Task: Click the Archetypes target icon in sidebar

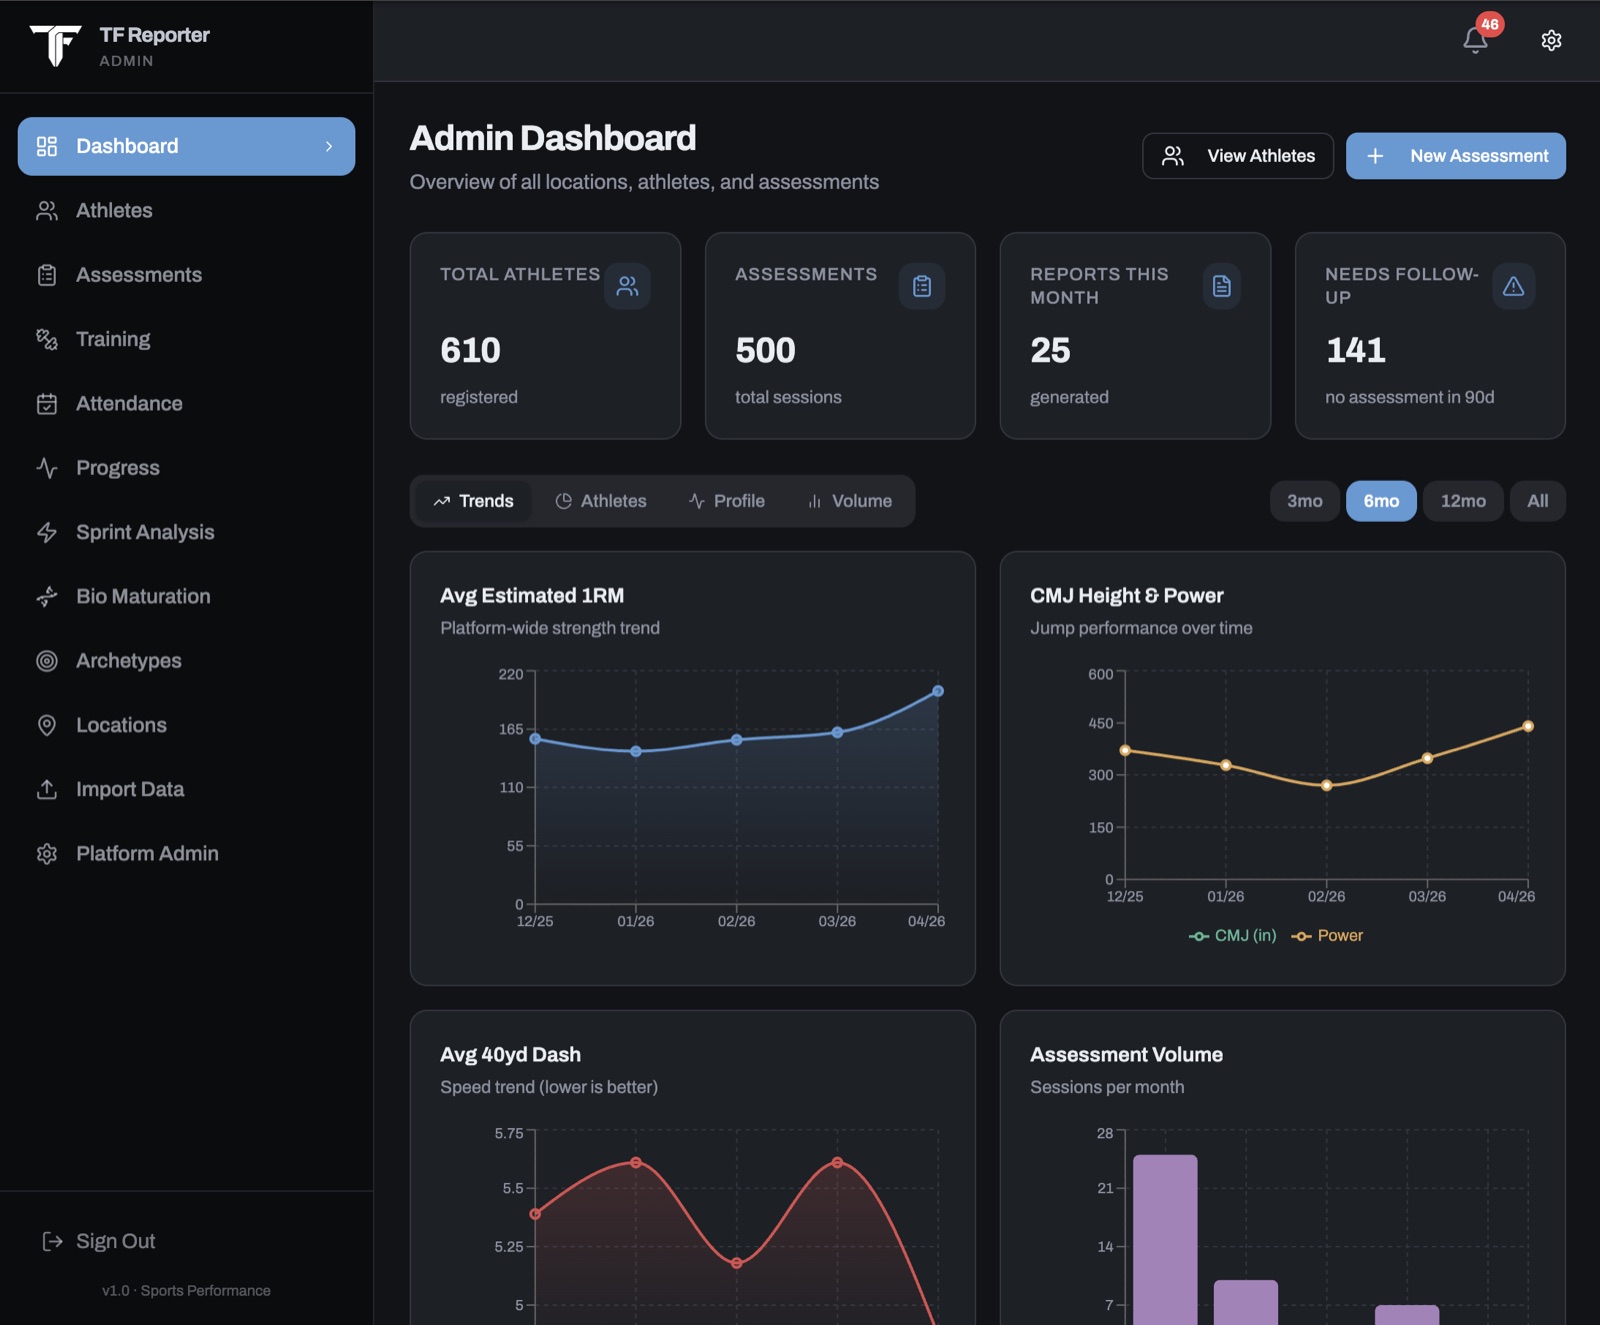Action: (47, 661)
